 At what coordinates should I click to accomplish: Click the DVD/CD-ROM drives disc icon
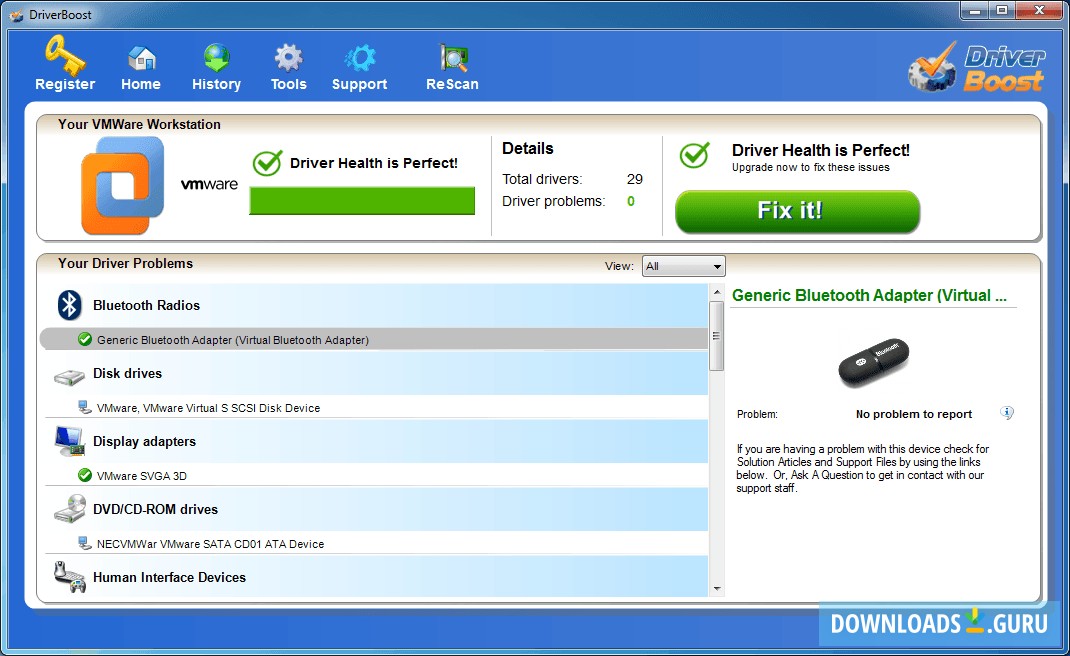pos(70,509)
